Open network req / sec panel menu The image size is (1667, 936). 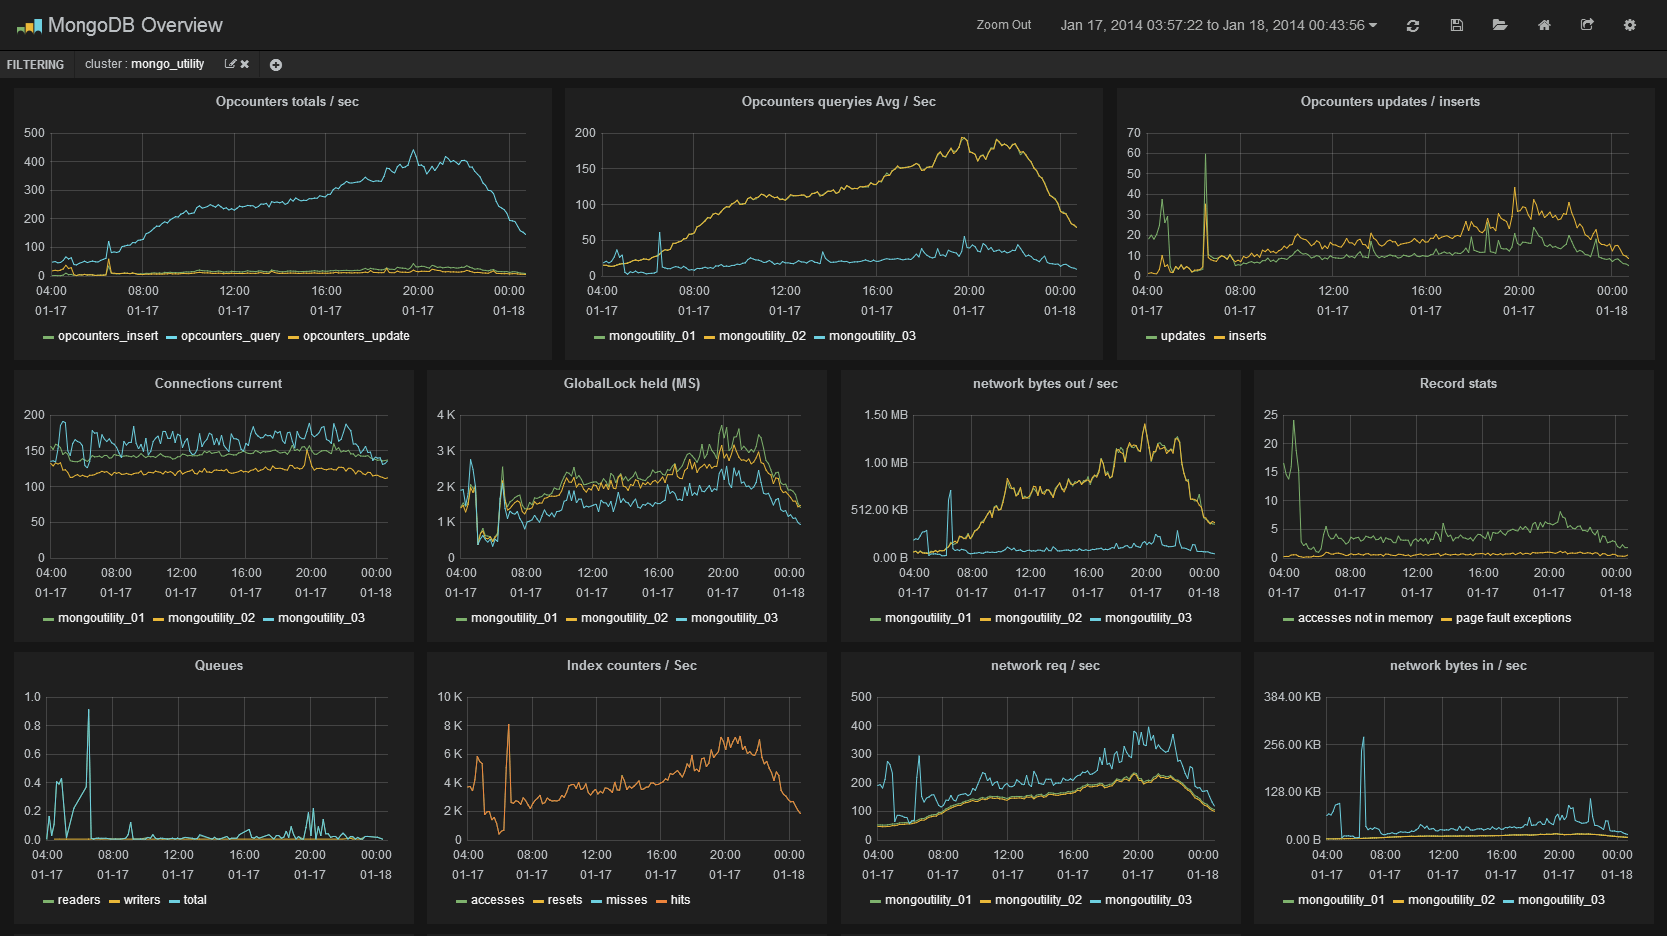pyautogui.click(x=1045, y=666)
